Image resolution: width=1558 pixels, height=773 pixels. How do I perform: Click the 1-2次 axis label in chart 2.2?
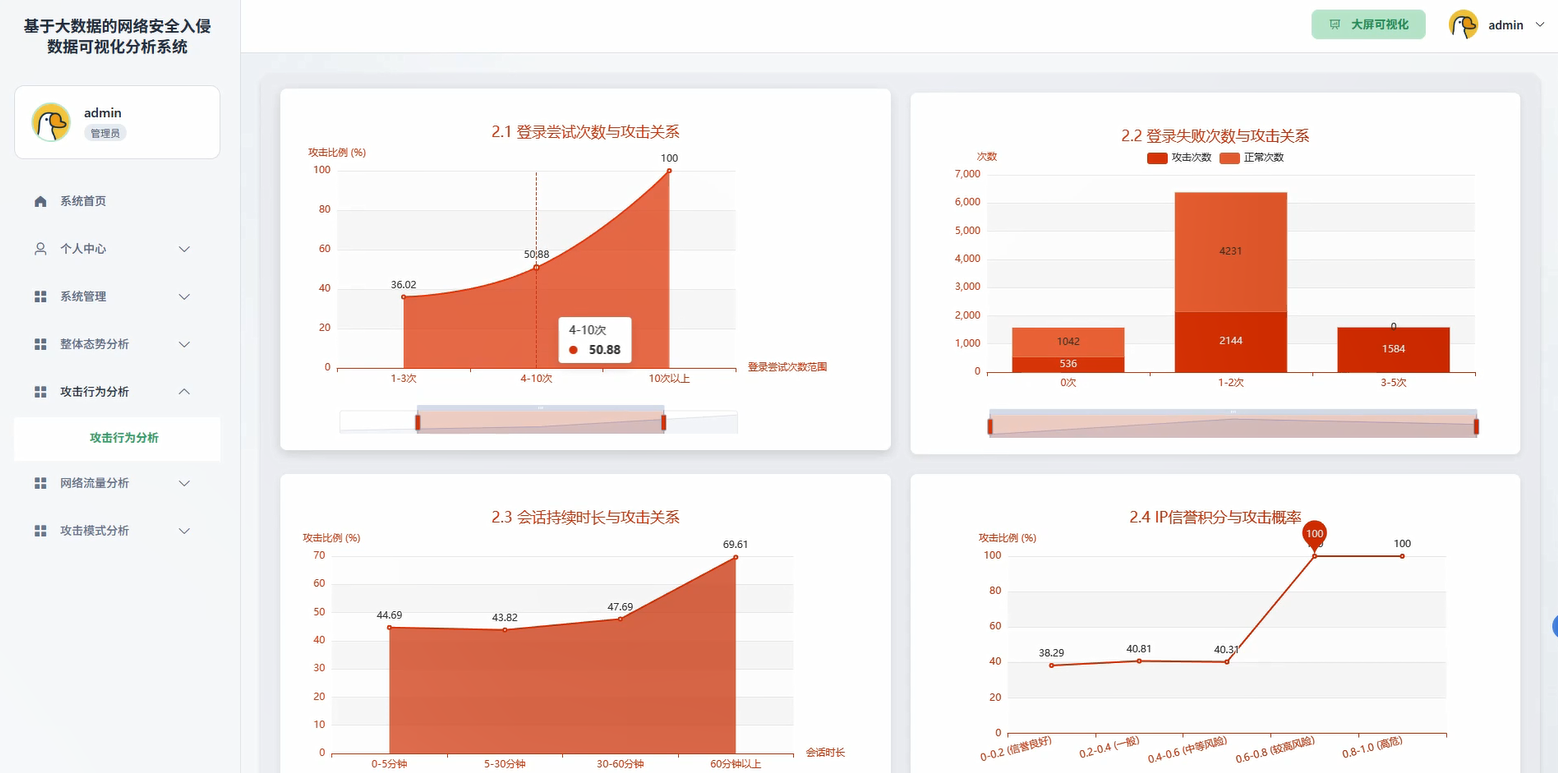point(1230,383)
